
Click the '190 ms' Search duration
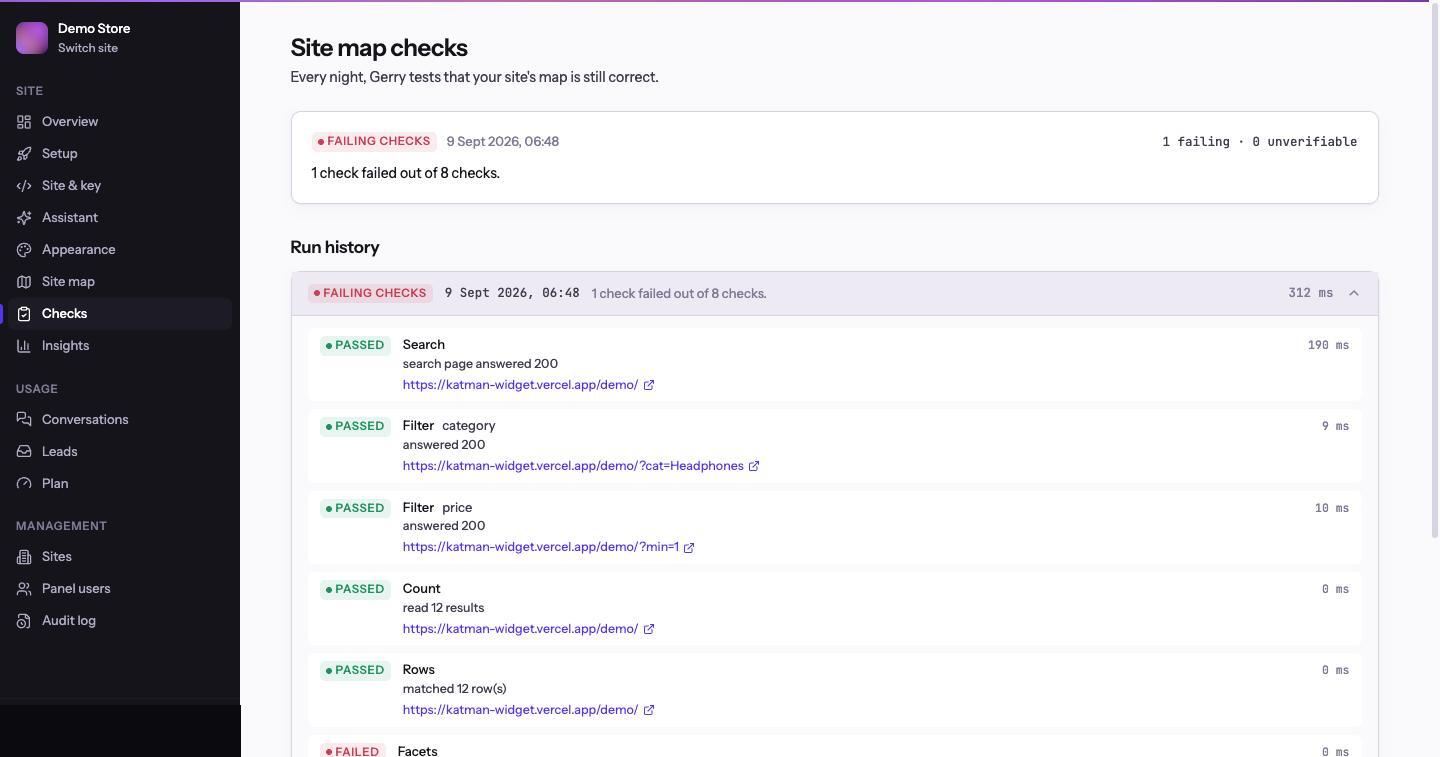tap(1328, 345)
